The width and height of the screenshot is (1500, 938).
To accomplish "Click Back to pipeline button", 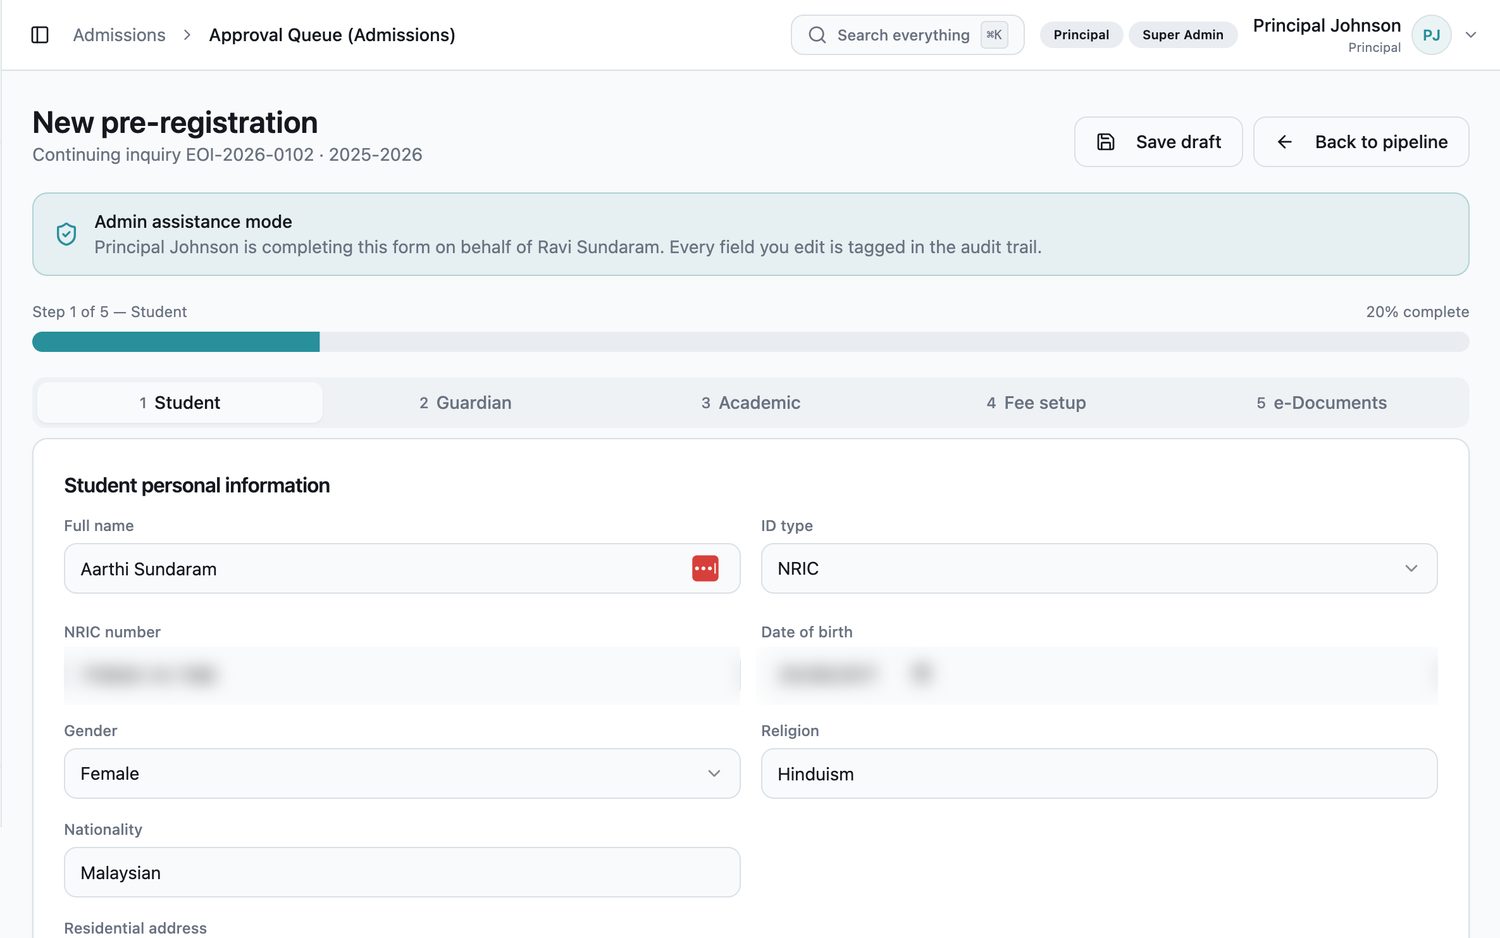I will (1361, 142).
